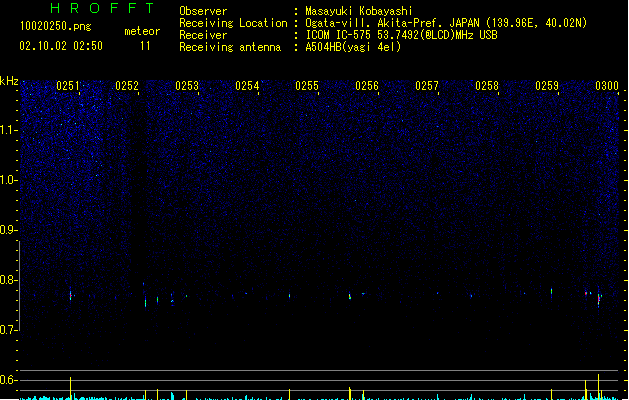Screen dimensions: 629x400
Task: Click the A504HB(yagi 4el) antenna text
Action: pos(353,47)
